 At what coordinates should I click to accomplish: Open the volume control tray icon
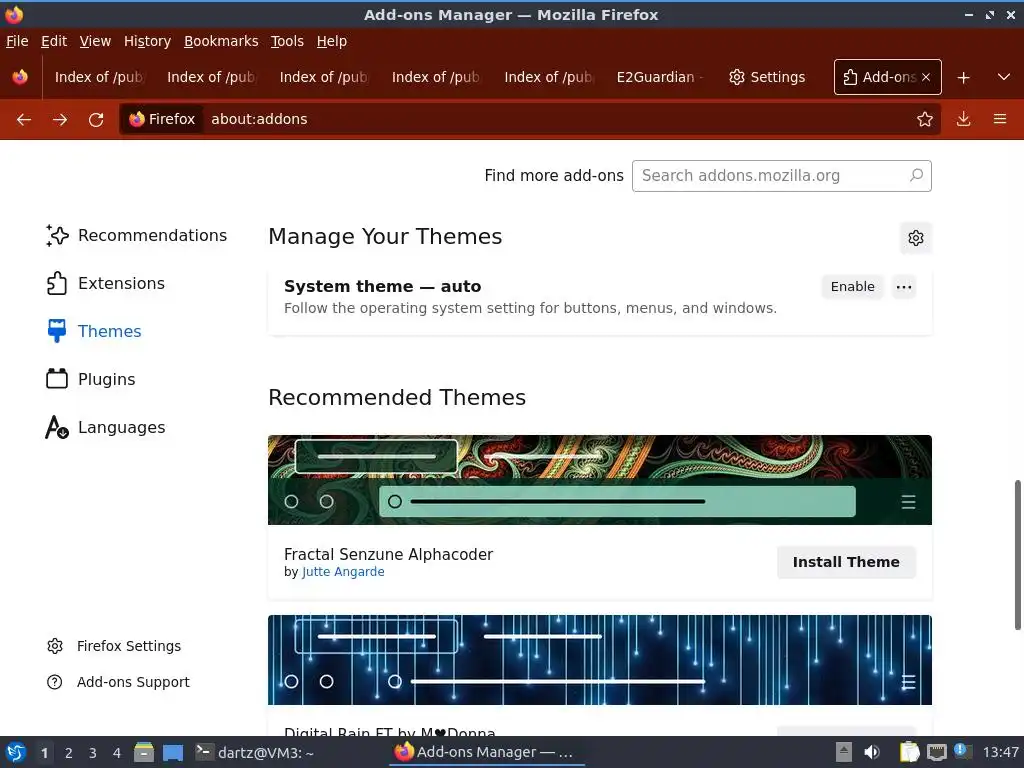coord(872,752)
